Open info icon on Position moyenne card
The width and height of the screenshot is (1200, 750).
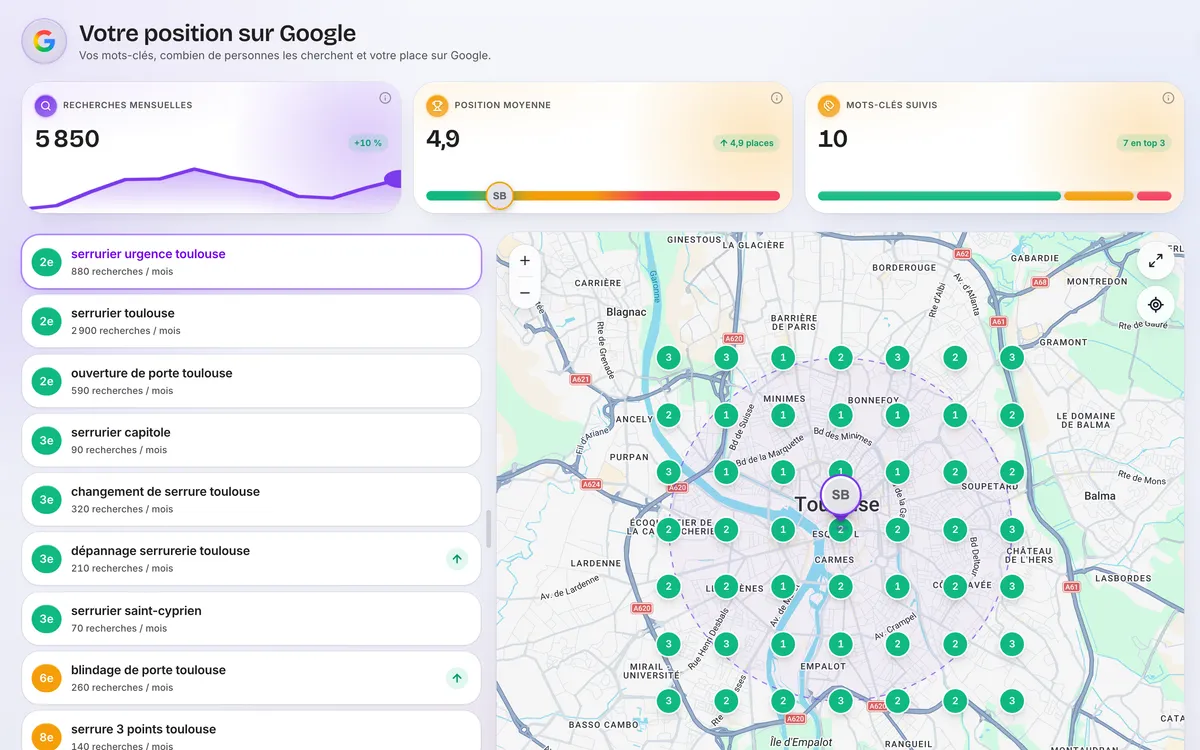[x=777, y=98]
